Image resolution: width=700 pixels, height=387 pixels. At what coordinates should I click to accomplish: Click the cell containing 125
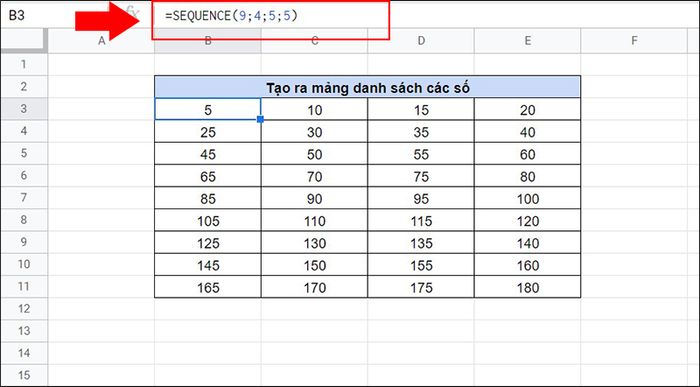point(208,242)
